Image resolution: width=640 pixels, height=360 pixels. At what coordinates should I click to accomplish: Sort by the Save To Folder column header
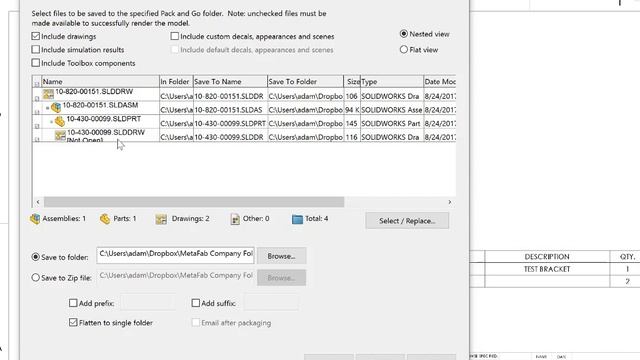point(305,82)
